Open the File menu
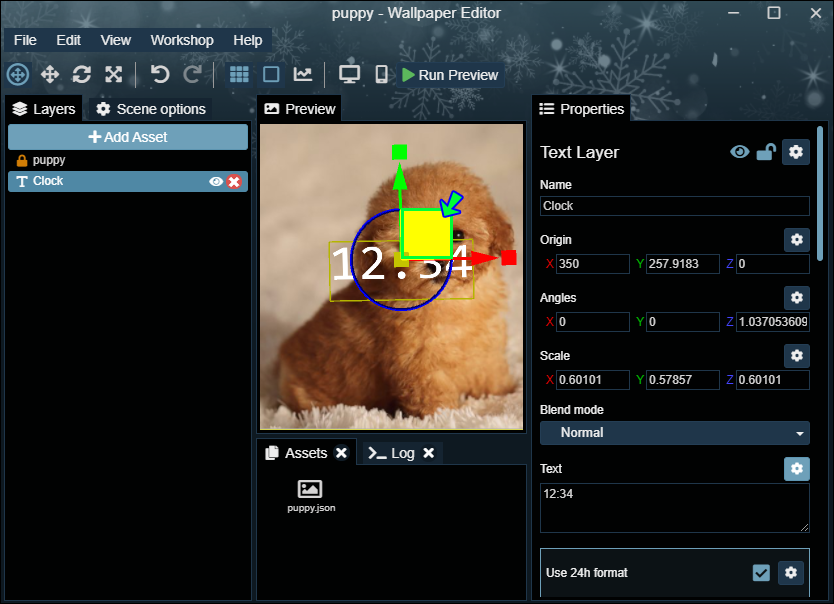 click(x=25, y=40)
